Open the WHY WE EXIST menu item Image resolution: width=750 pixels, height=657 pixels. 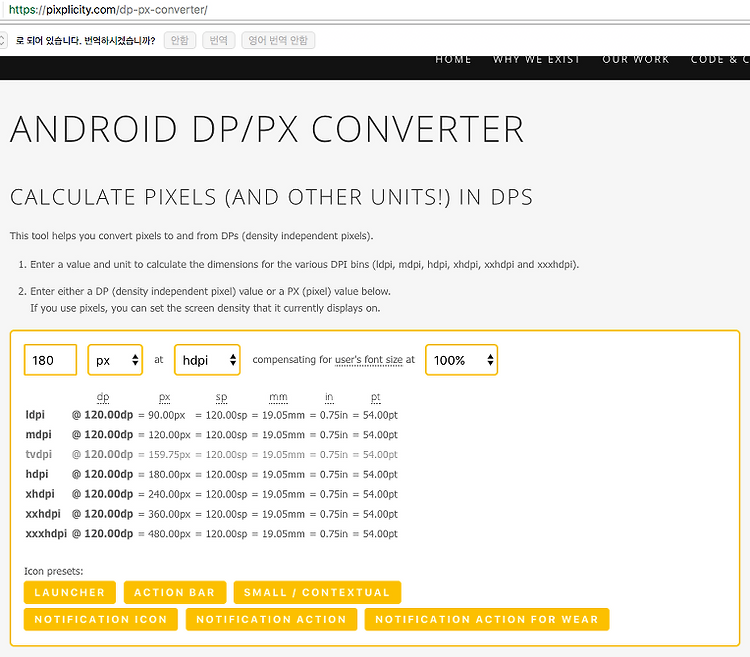[536, 59]
